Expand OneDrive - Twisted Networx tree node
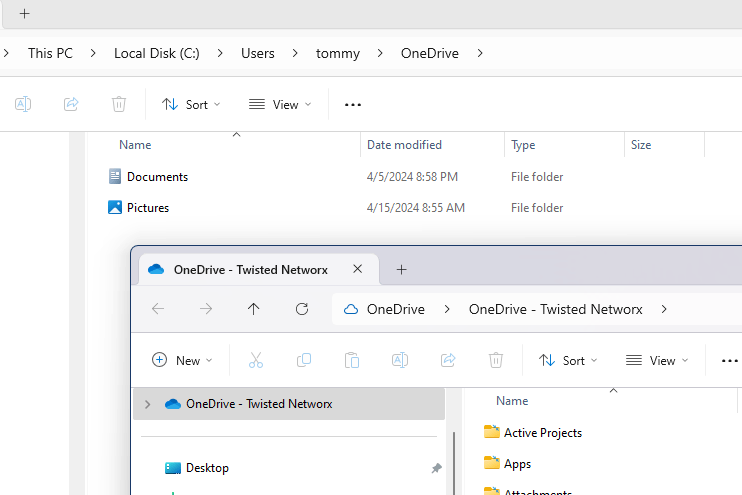Image resolution: width=742 pixels, height=495 pixels. pos(148,404)
